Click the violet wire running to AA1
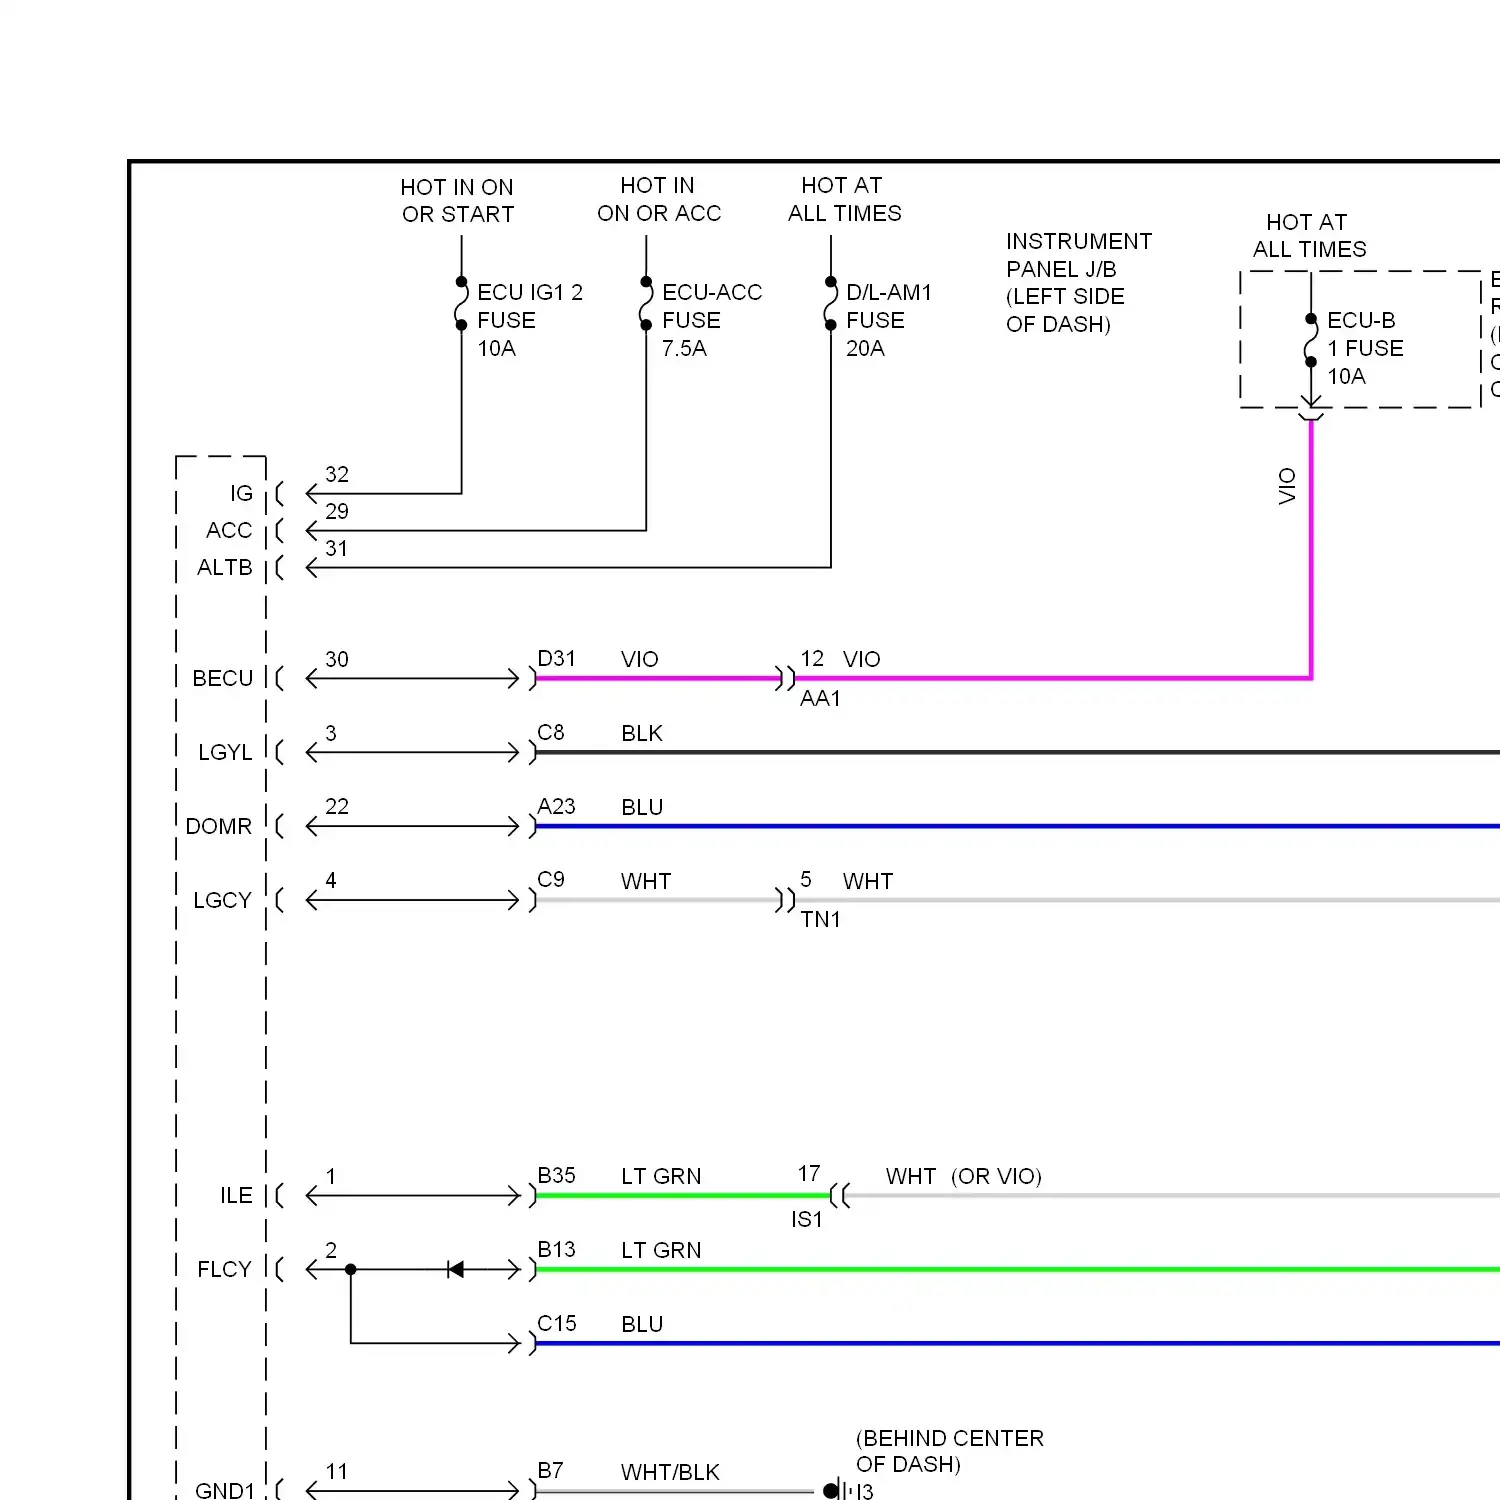The width and height of the screenshot is (1500, 1500). (656, 678)
